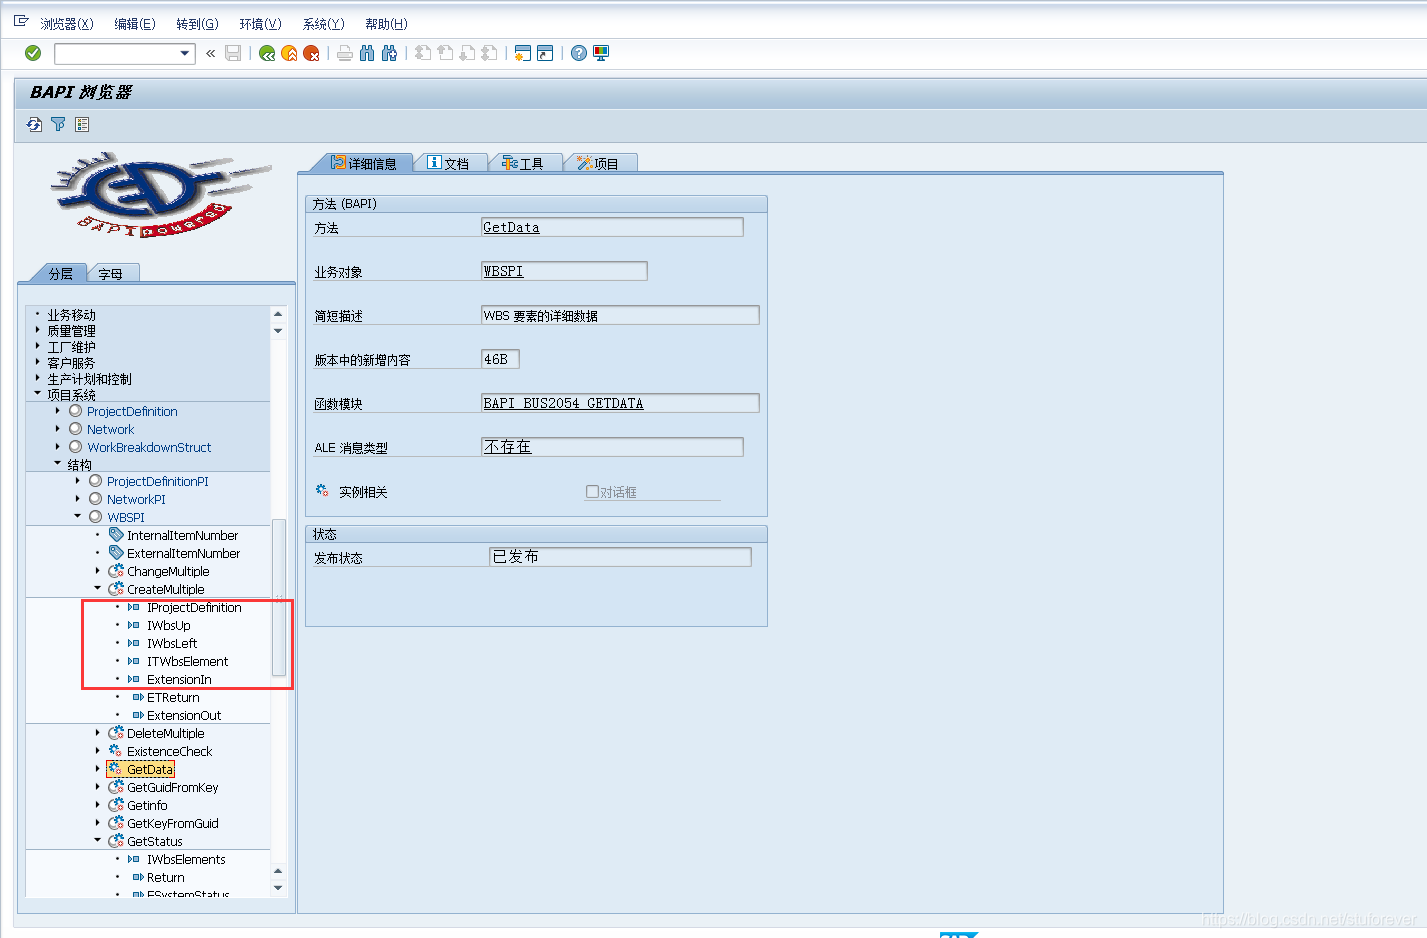Click the Help question mark icon

pos(579,53)
